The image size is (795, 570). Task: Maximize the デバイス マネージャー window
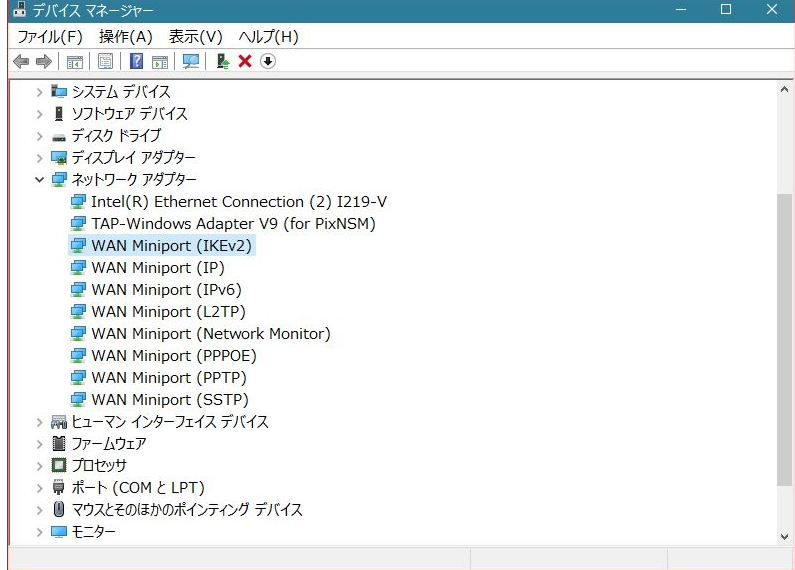click(726, 10)
